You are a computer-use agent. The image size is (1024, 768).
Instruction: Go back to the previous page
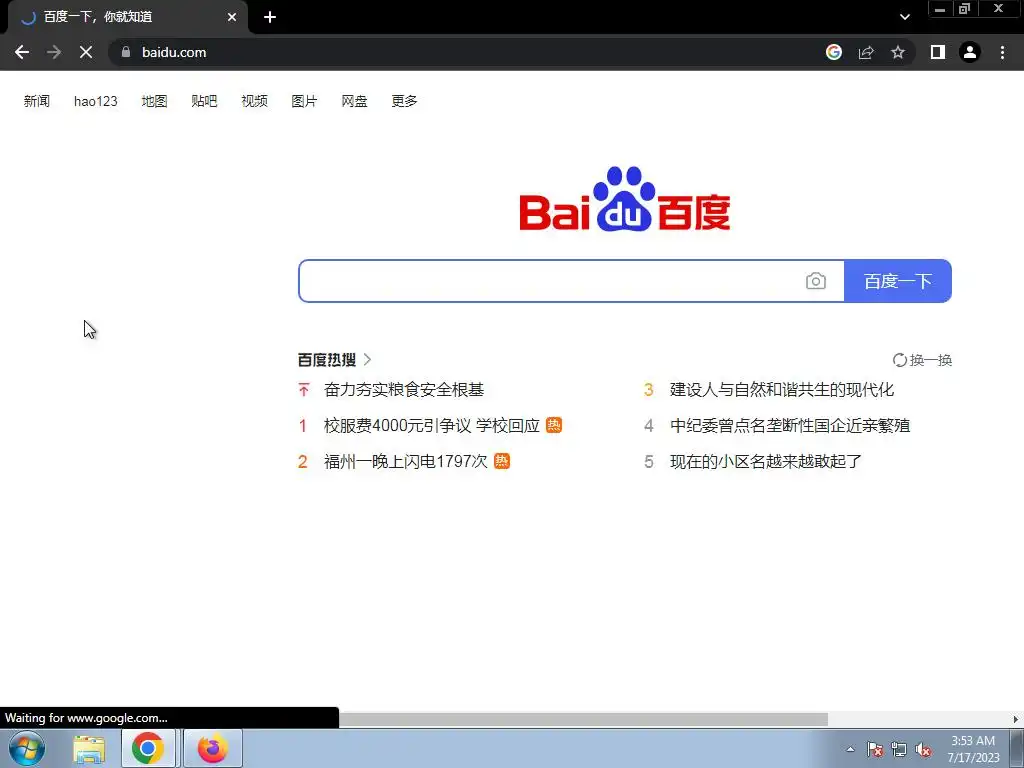coord(22,52)
